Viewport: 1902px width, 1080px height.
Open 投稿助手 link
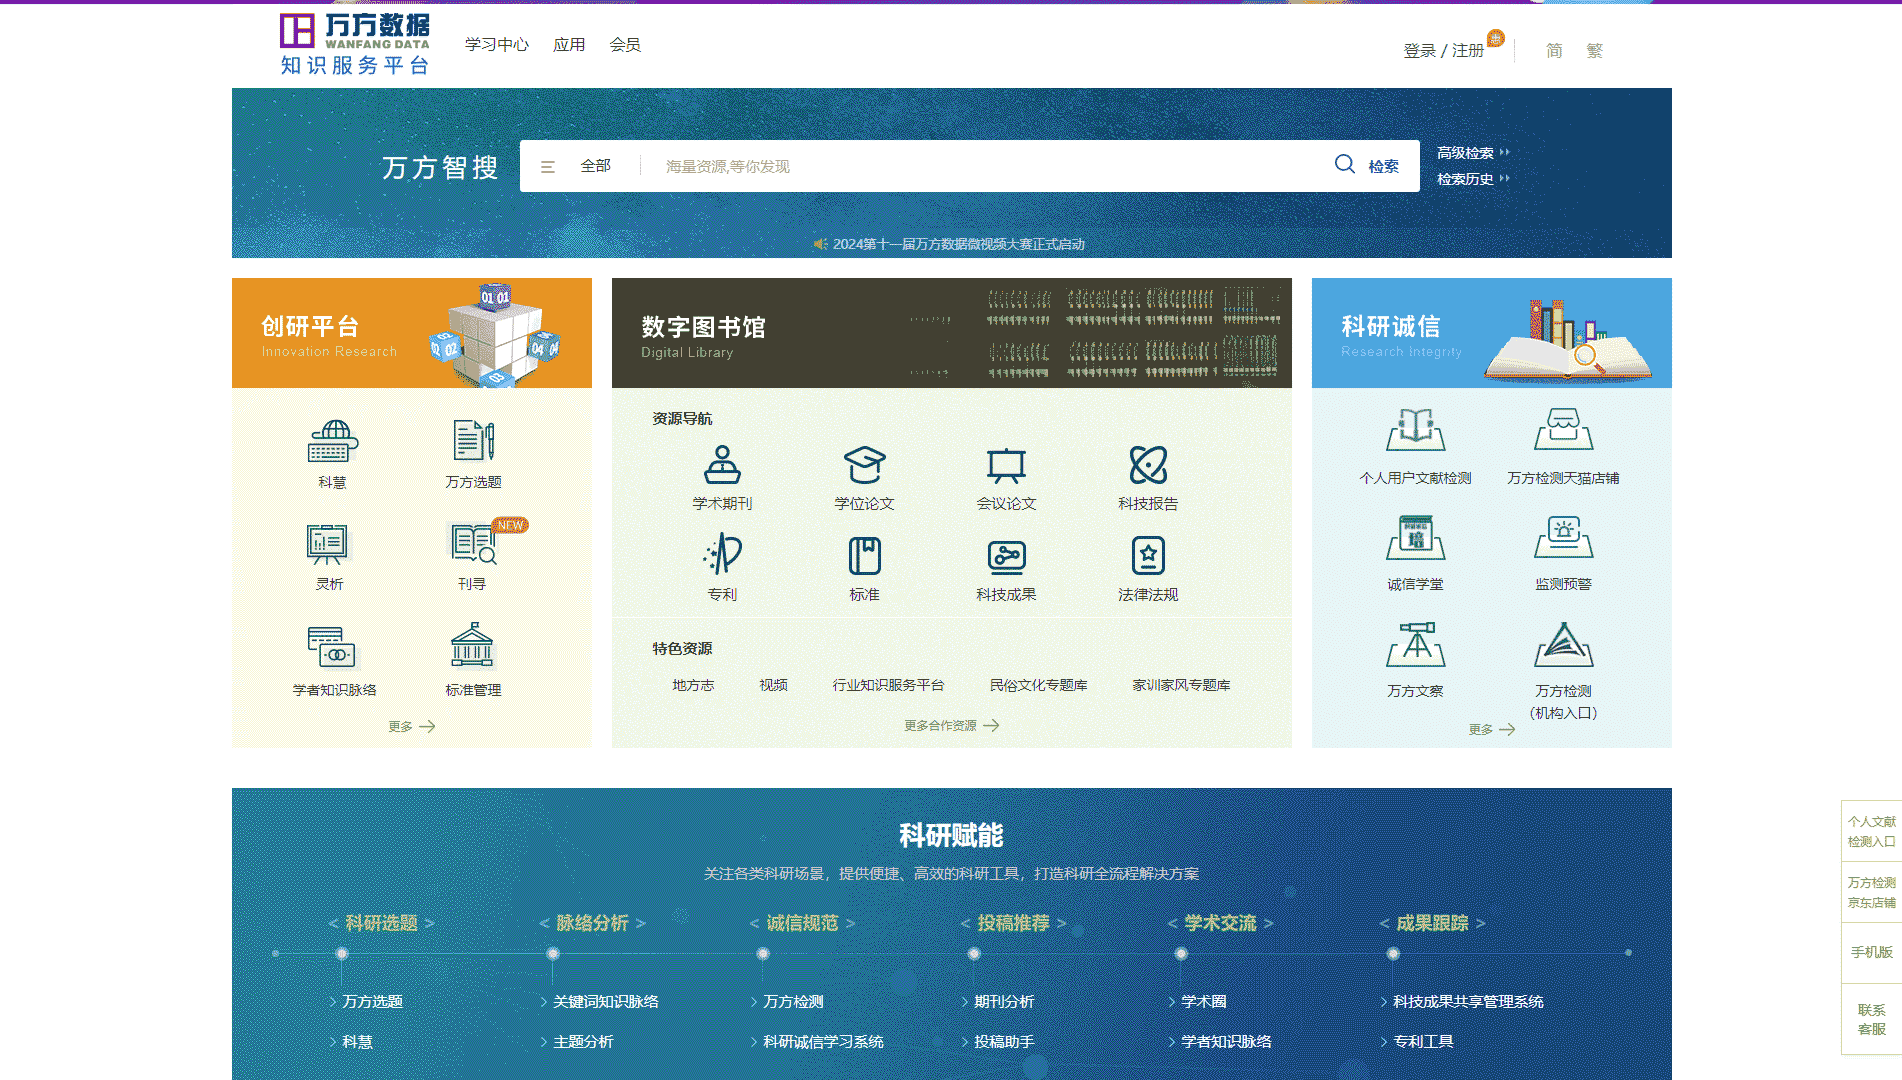click(x=1004, y=1042)
